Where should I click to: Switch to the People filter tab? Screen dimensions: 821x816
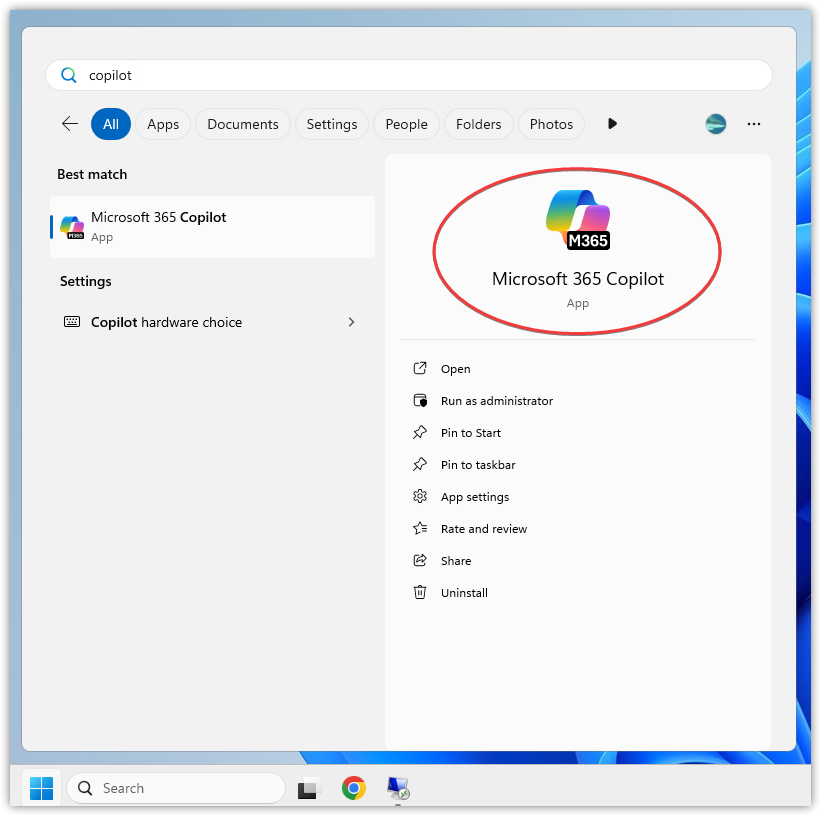point(406,124)
